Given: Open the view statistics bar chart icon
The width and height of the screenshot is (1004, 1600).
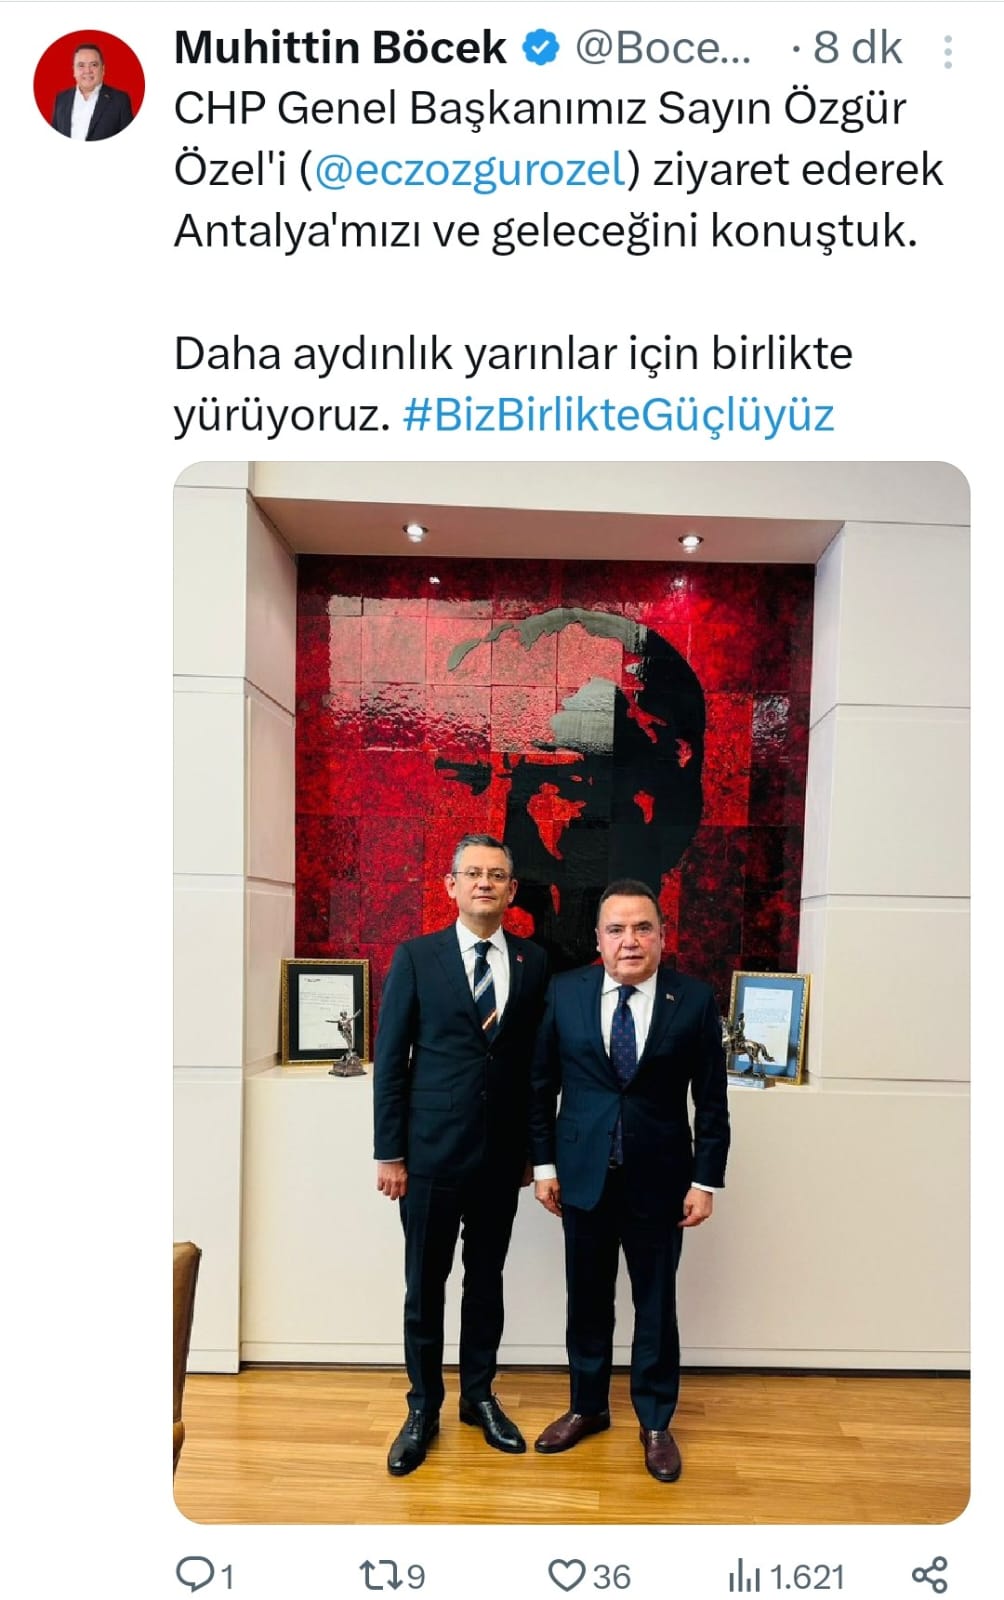Looking at the screenshot, I should click(743, 1577).
